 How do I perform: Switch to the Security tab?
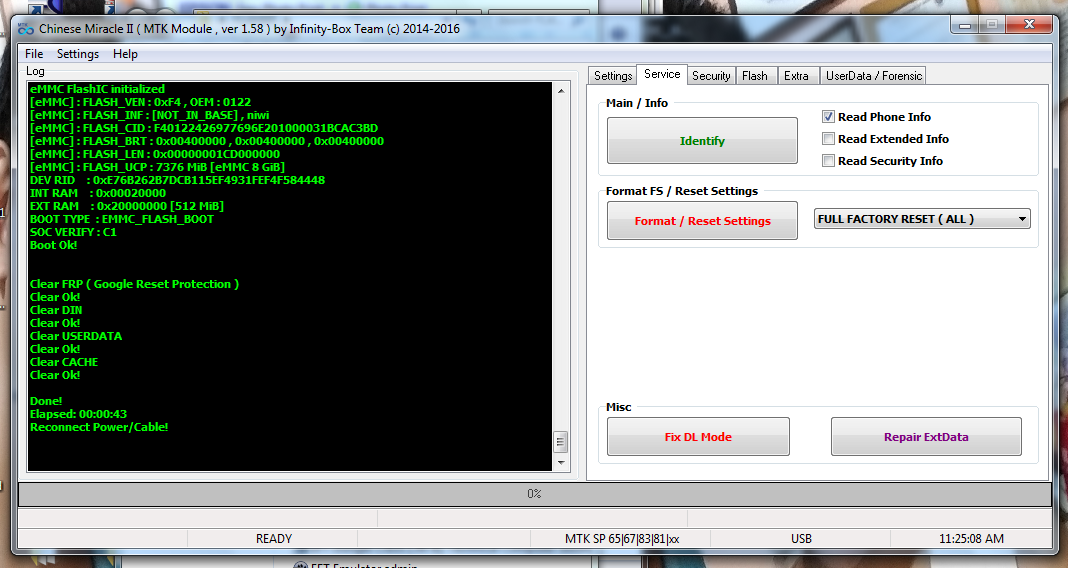click(x=711, y=76)
